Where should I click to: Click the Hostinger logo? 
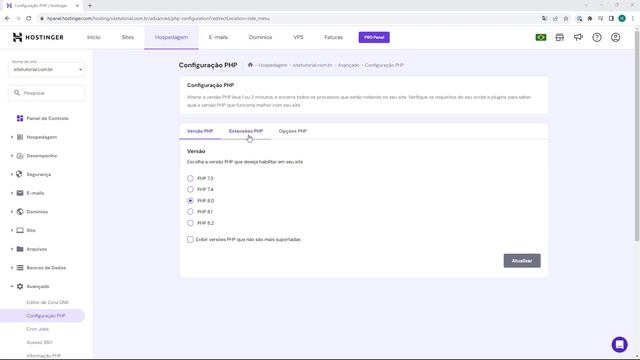[38, 37]
